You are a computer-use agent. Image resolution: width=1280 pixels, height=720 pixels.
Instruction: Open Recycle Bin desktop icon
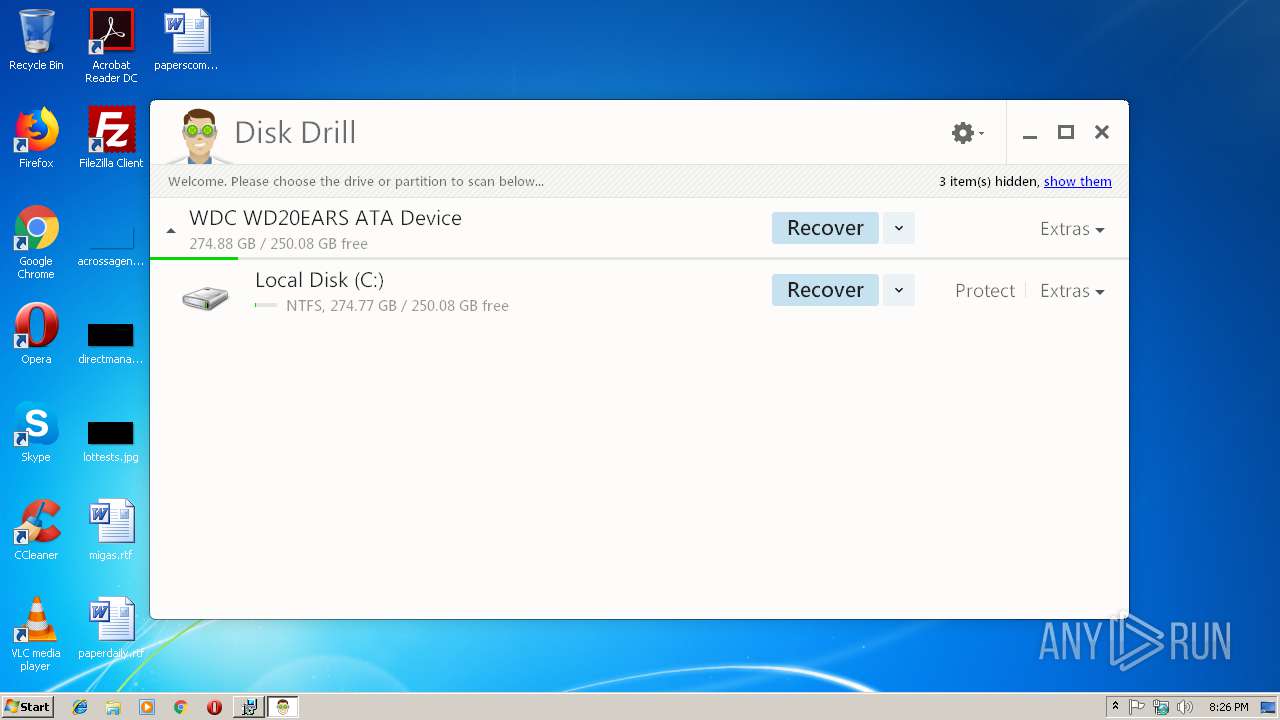point(36,40)
